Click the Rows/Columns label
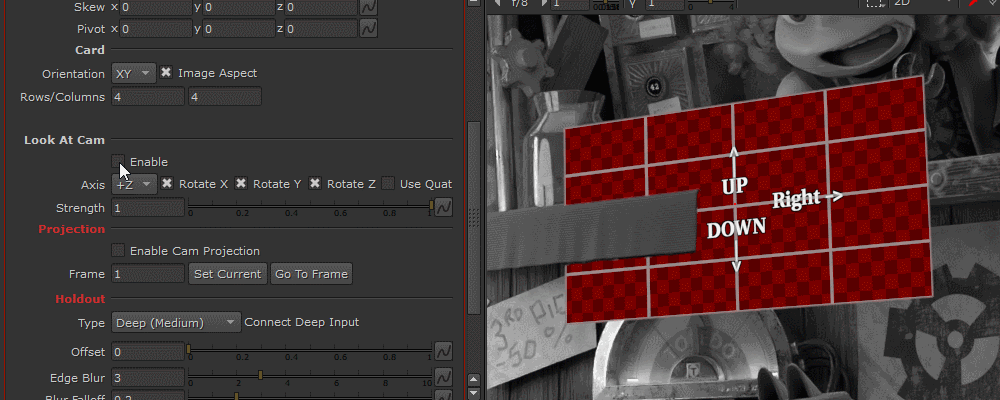 pos(62,97)
